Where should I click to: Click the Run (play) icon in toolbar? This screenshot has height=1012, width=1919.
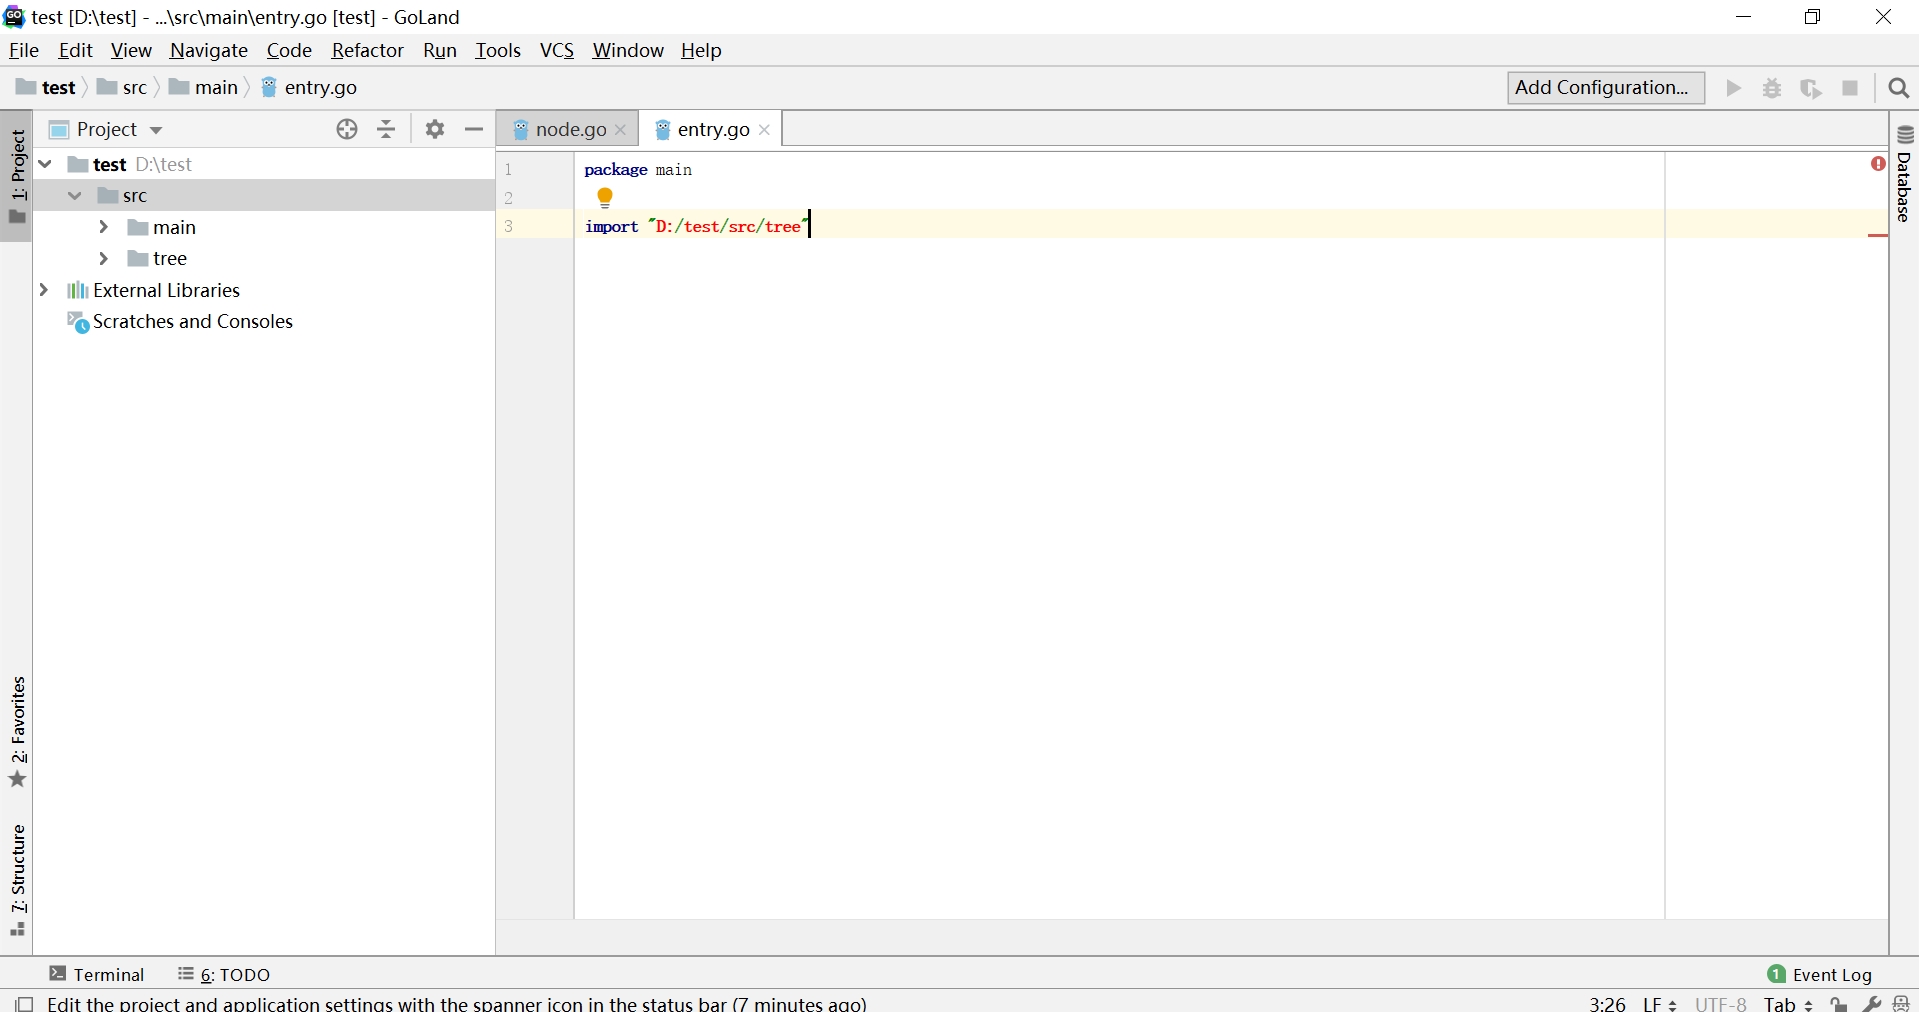point(1734,88)
